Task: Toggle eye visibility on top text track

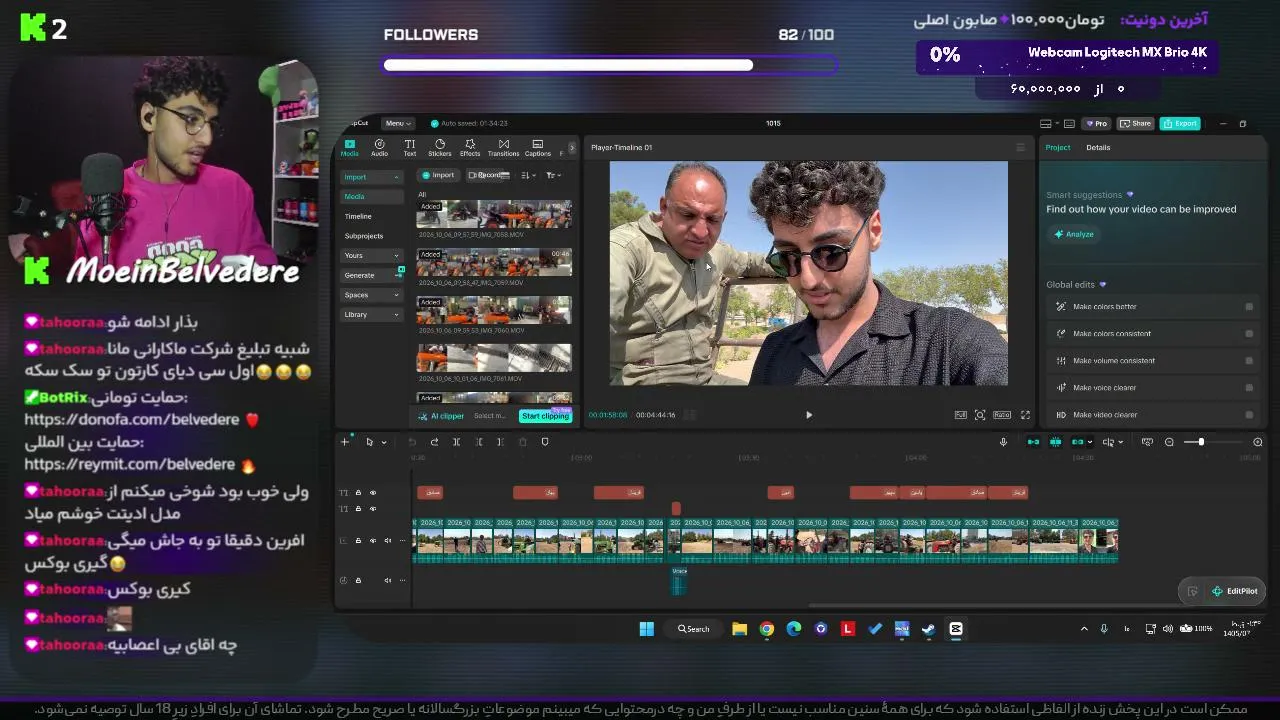Action: pos(373,493)
